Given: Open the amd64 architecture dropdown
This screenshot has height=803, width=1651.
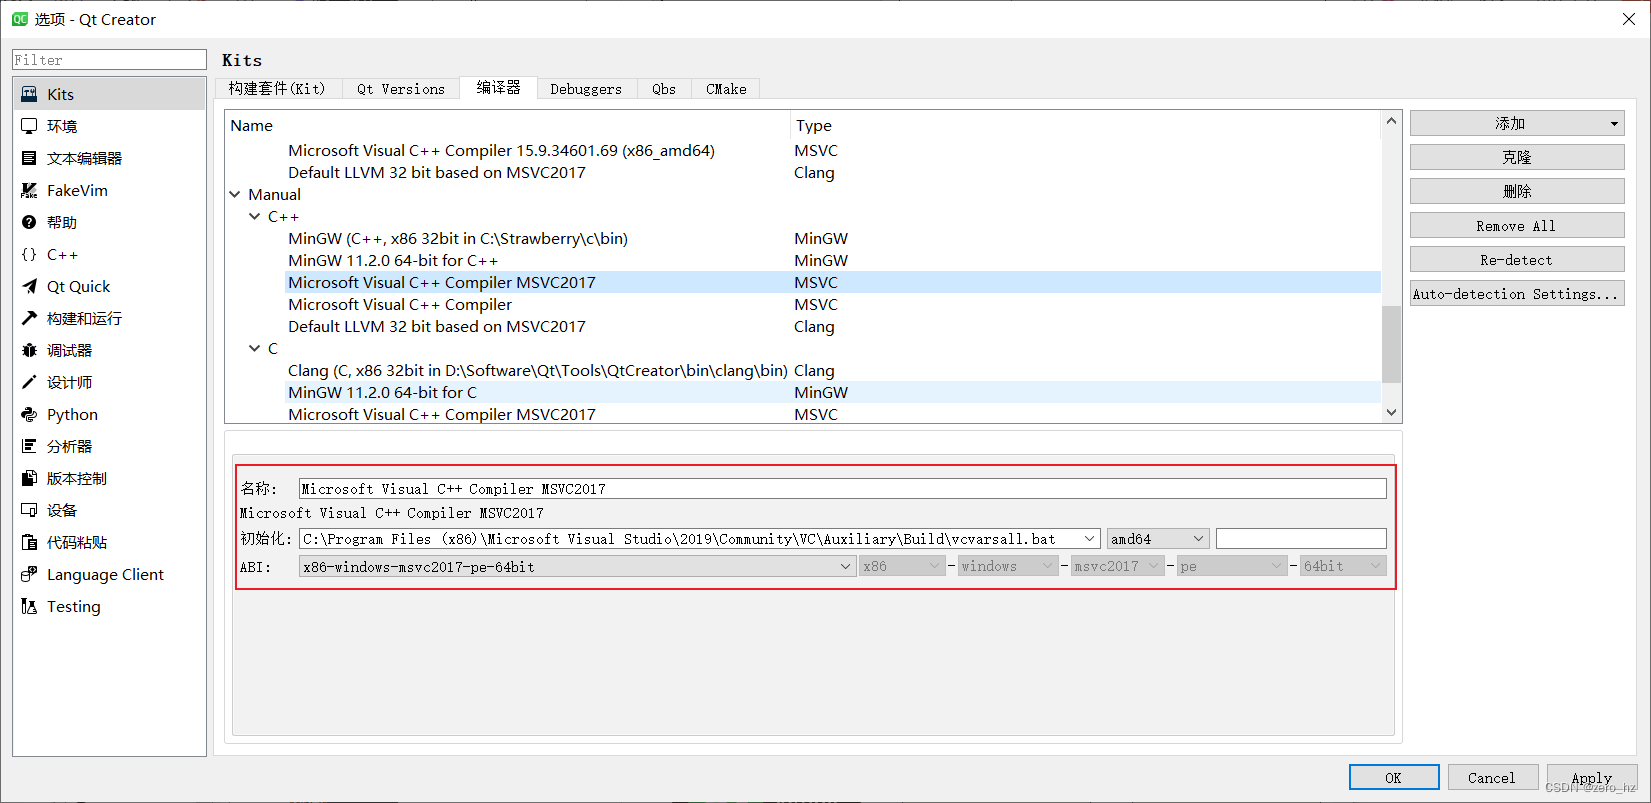Looking at the screenshot, I should (x=1158, y=539).
